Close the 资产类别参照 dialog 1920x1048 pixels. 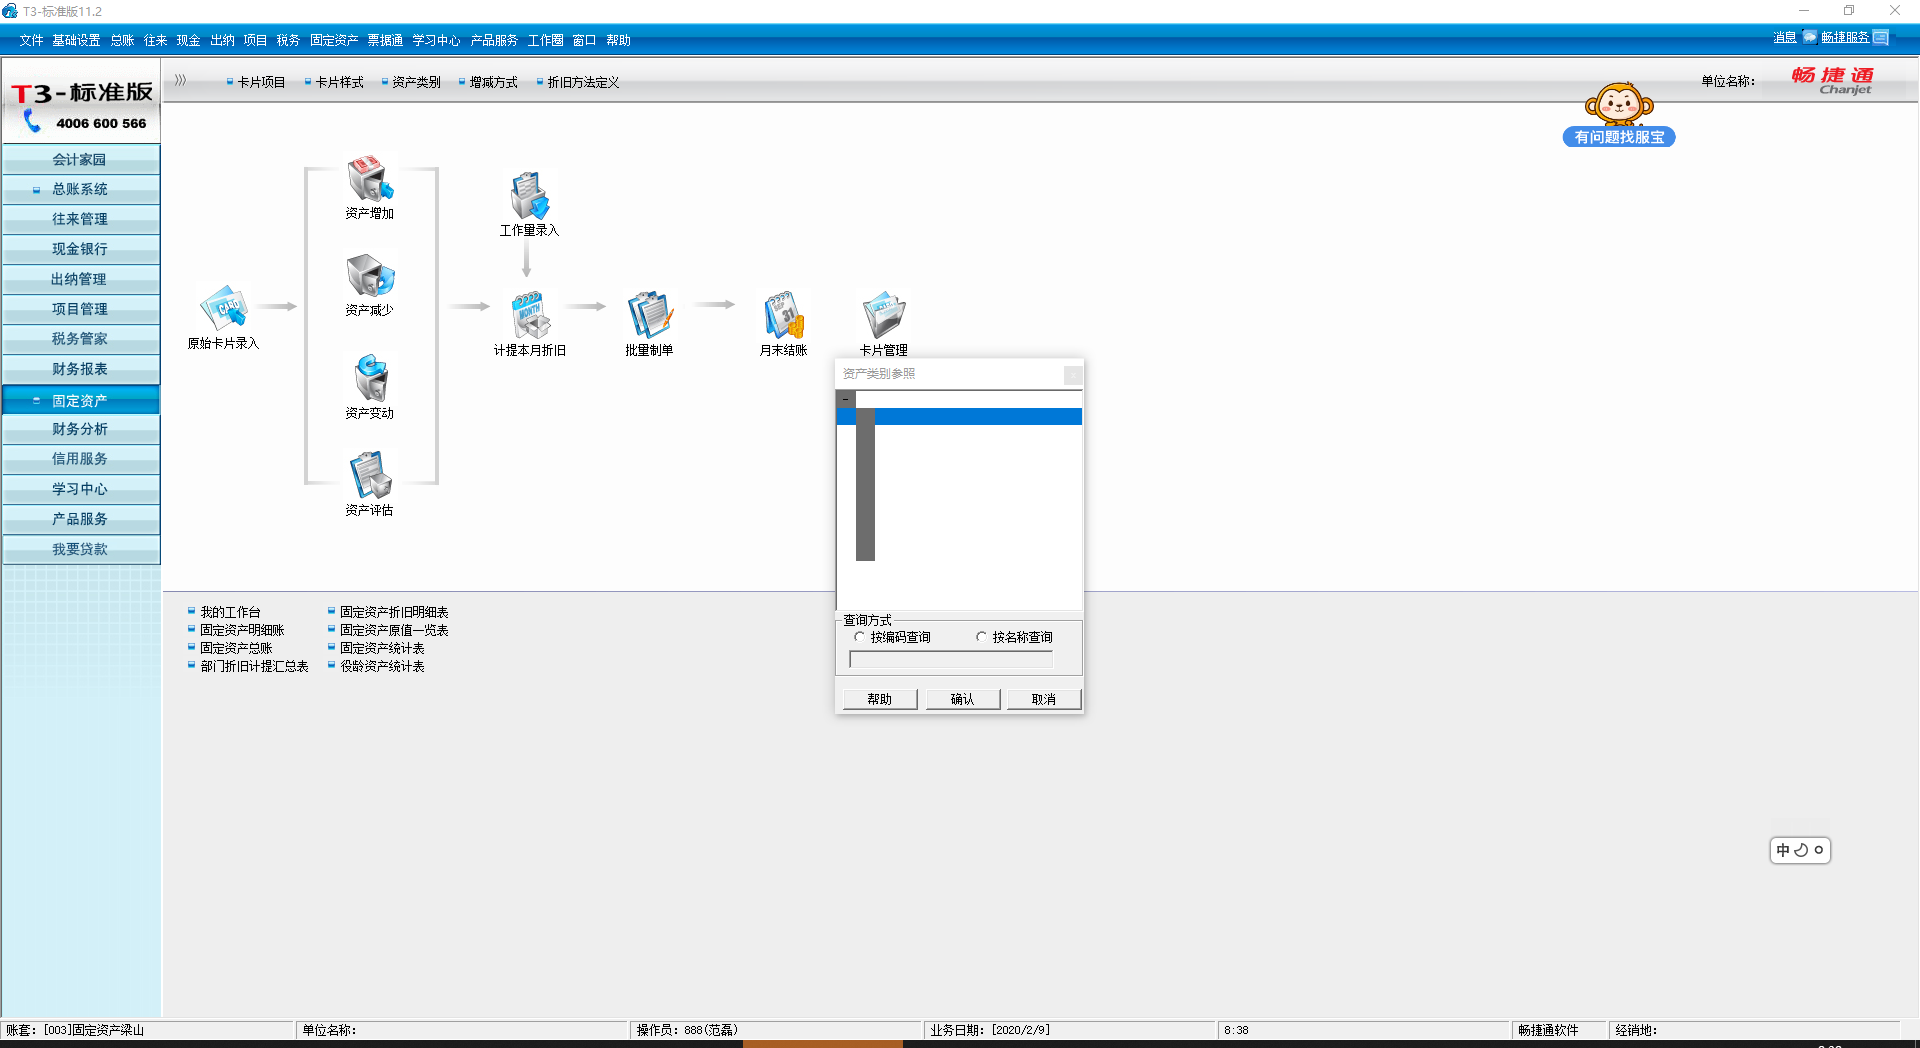(x=1073, y=375)
